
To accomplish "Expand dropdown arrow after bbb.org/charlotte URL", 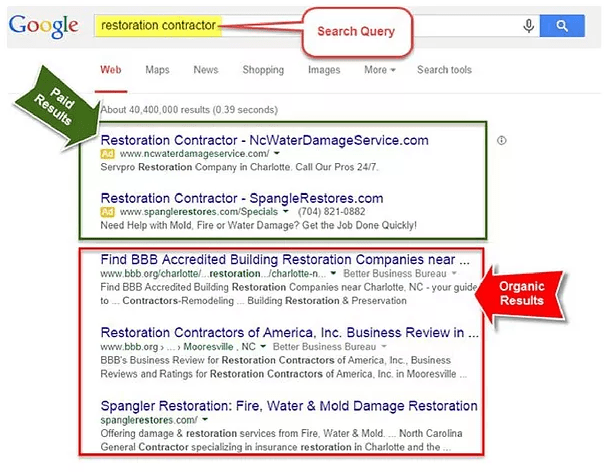I will click(x=333, y=273).
